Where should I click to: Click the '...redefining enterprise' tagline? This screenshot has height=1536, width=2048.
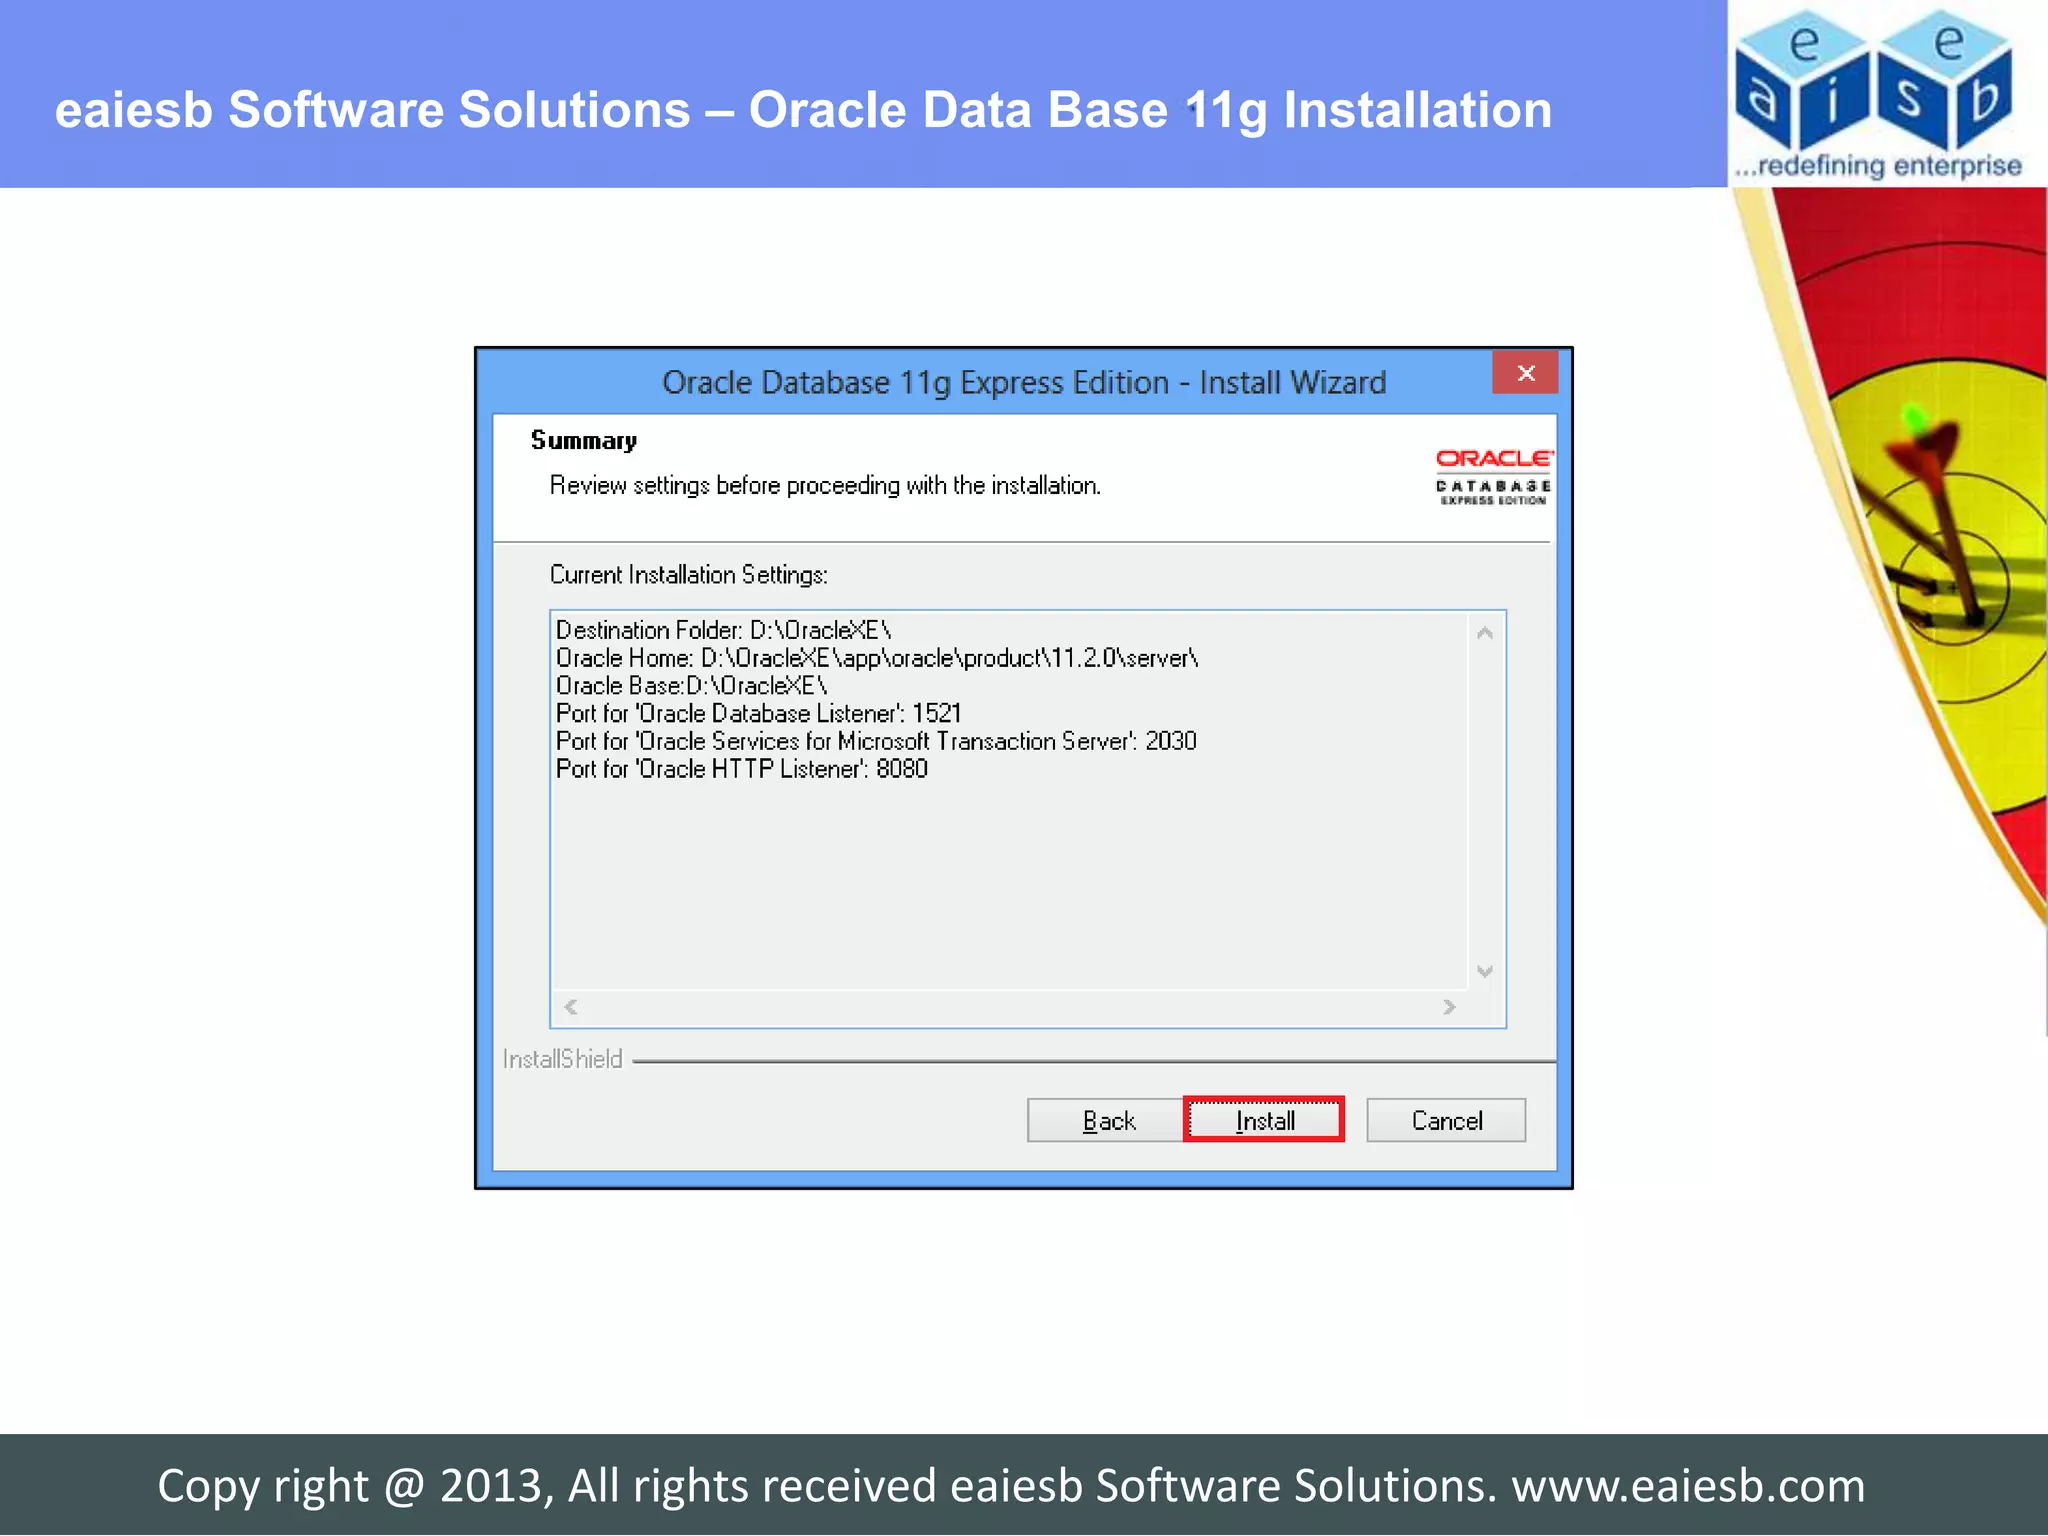pyautogui.click(x=1878, y=166)
